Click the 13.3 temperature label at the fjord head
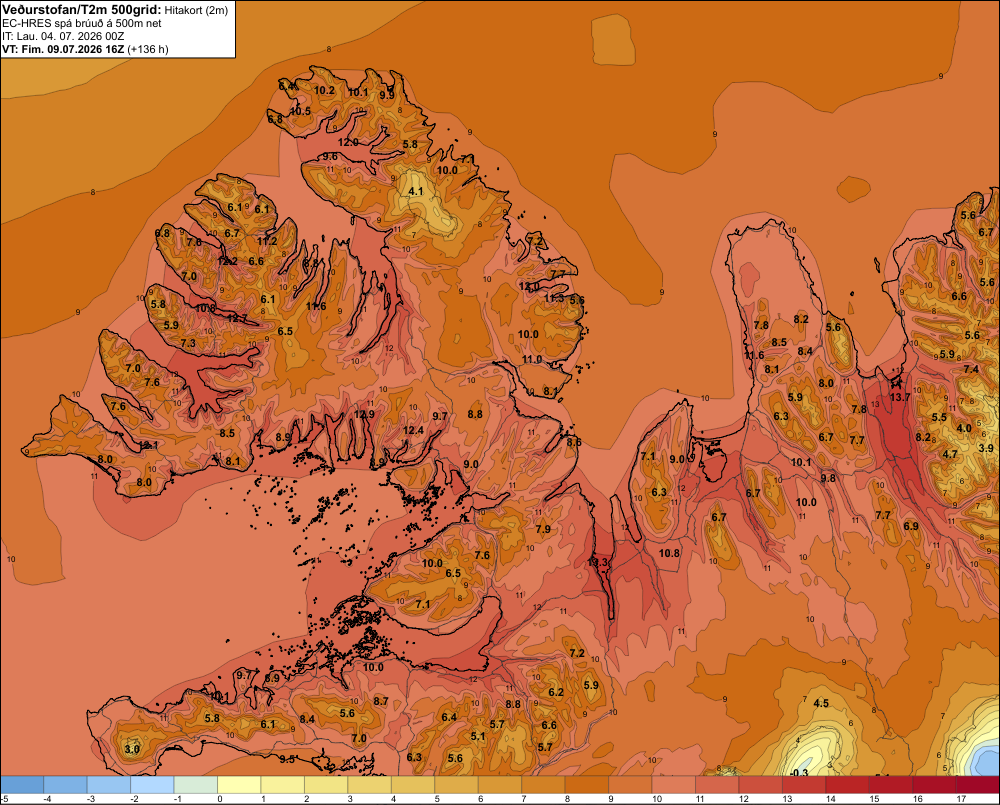This screenshot has height=805, width=1000. tap(598, 563)
